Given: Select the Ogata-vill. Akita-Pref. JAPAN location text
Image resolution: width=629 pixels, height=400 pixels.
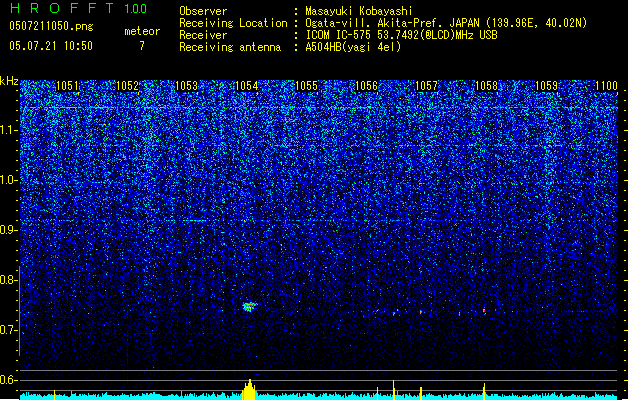Looking at the screenshot, I should point(446,23).
